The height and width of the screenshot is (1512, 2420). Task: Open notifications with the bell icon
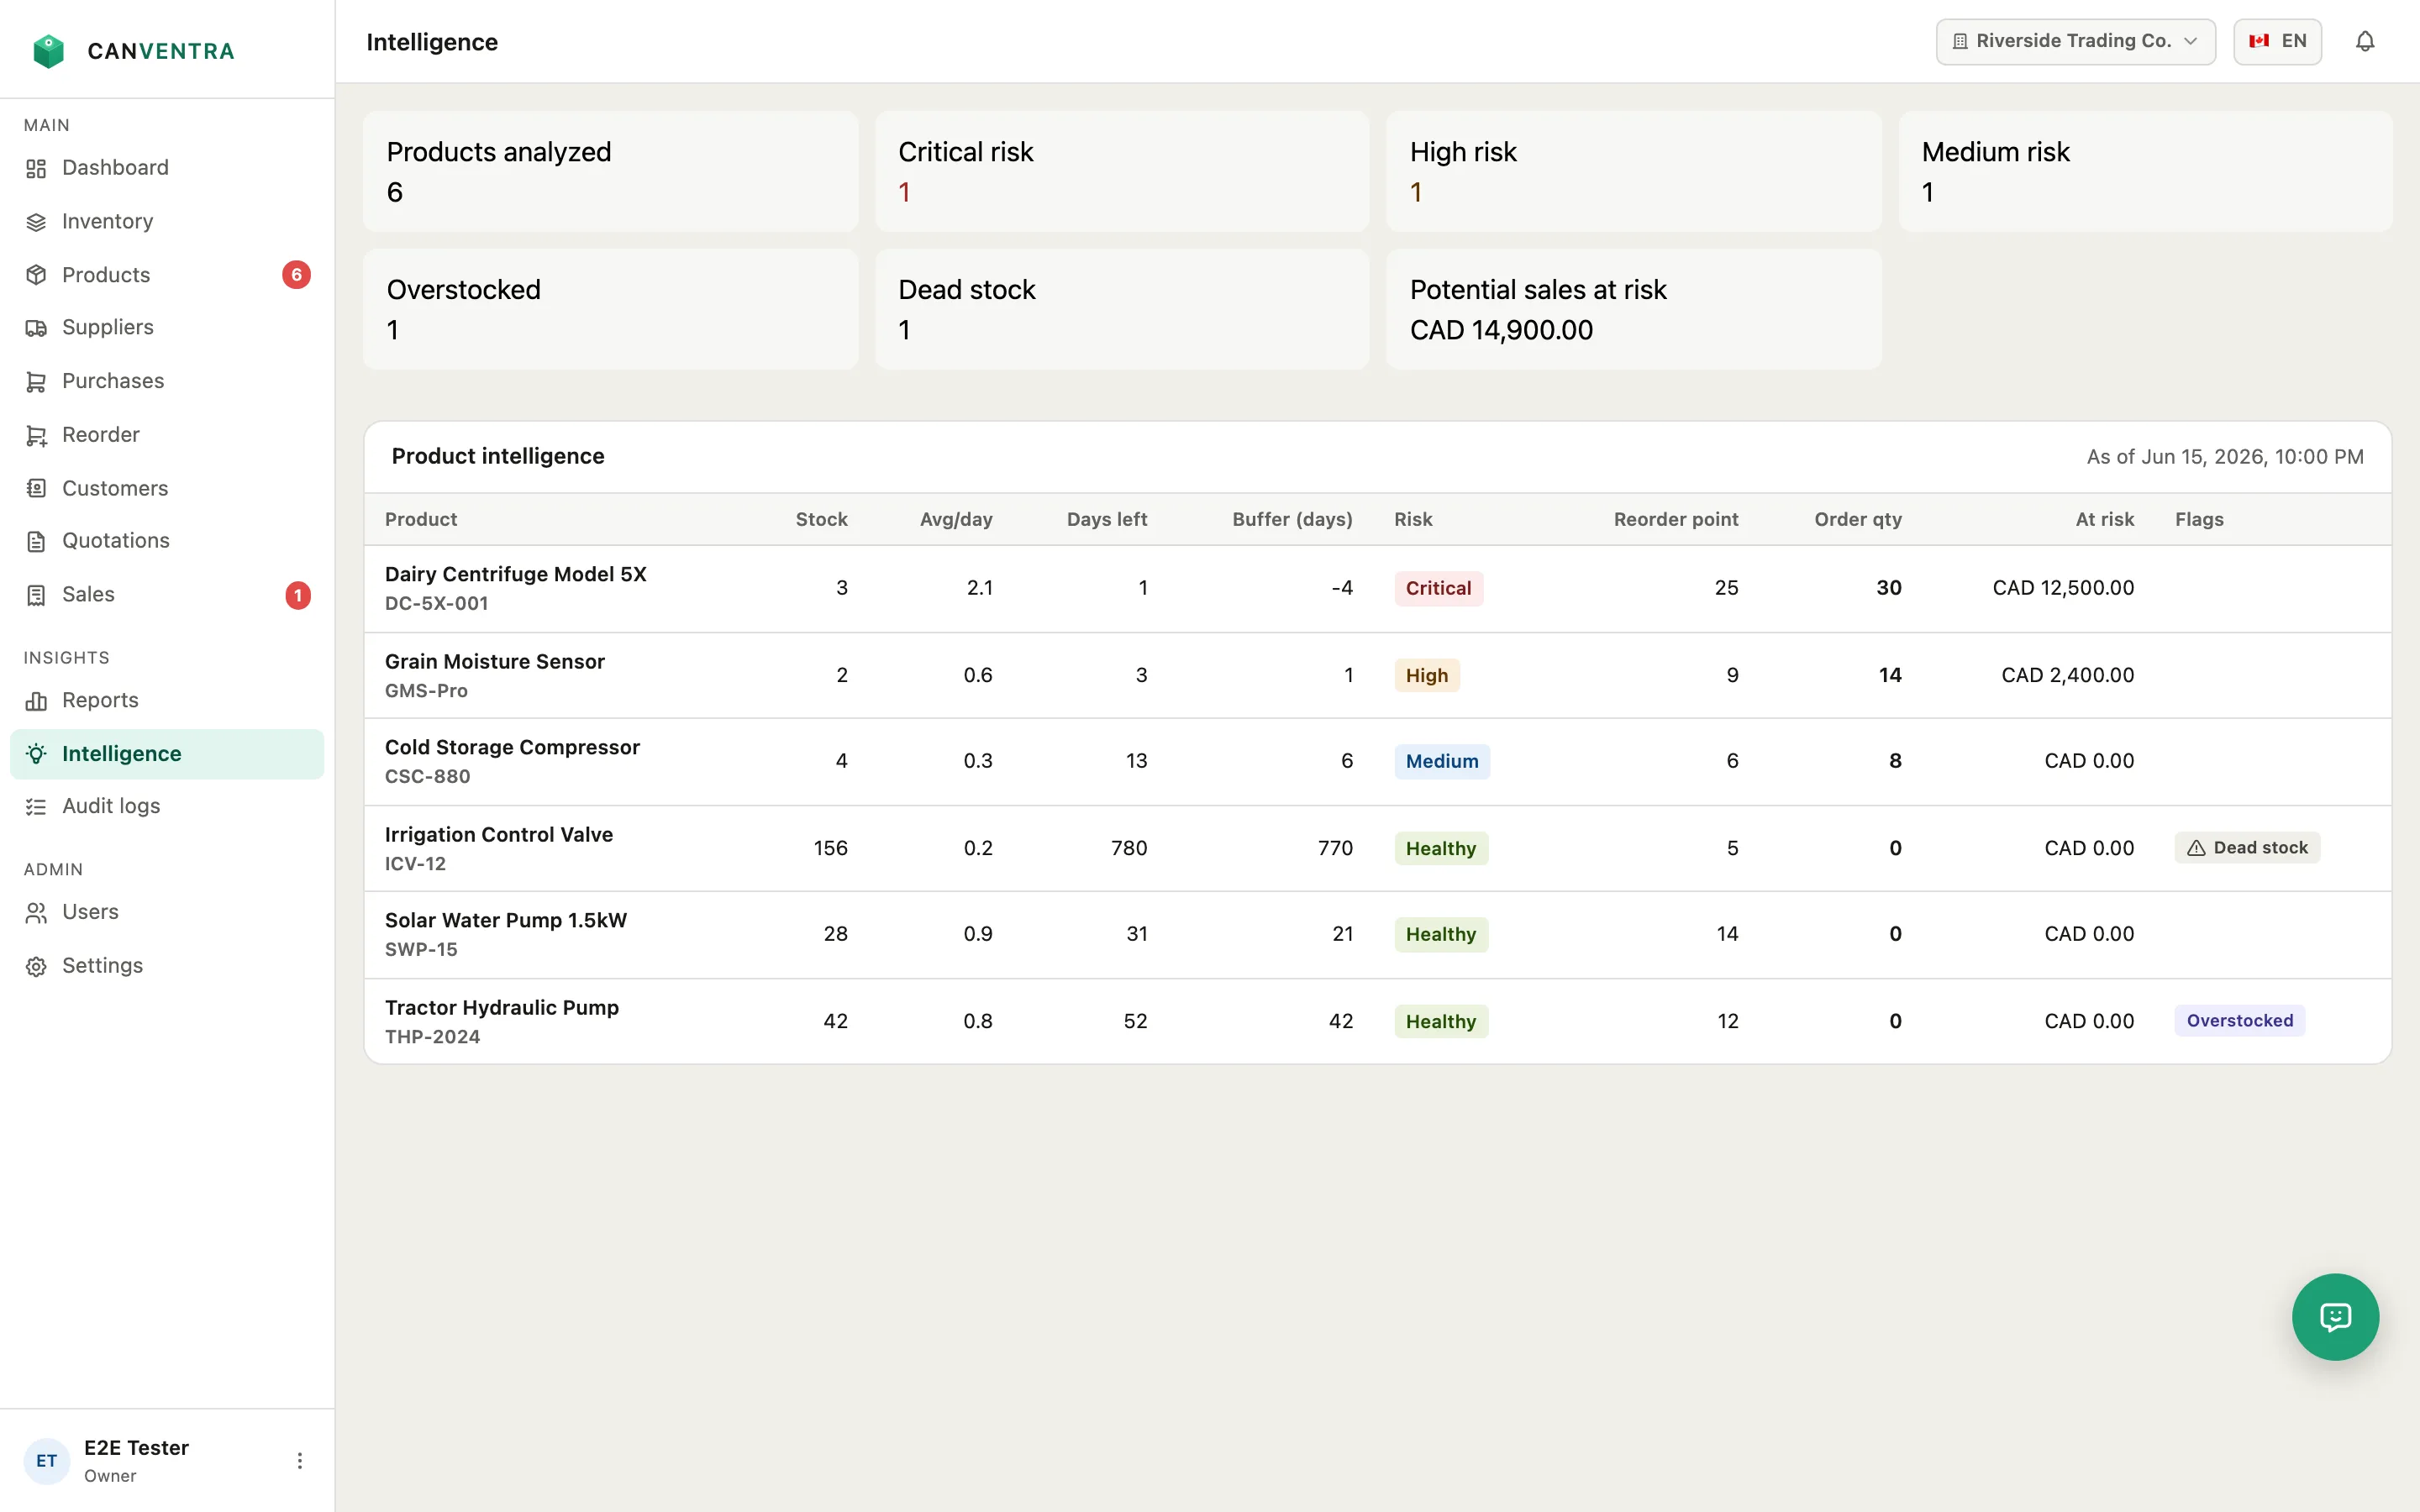click(x=2364, y=41)
